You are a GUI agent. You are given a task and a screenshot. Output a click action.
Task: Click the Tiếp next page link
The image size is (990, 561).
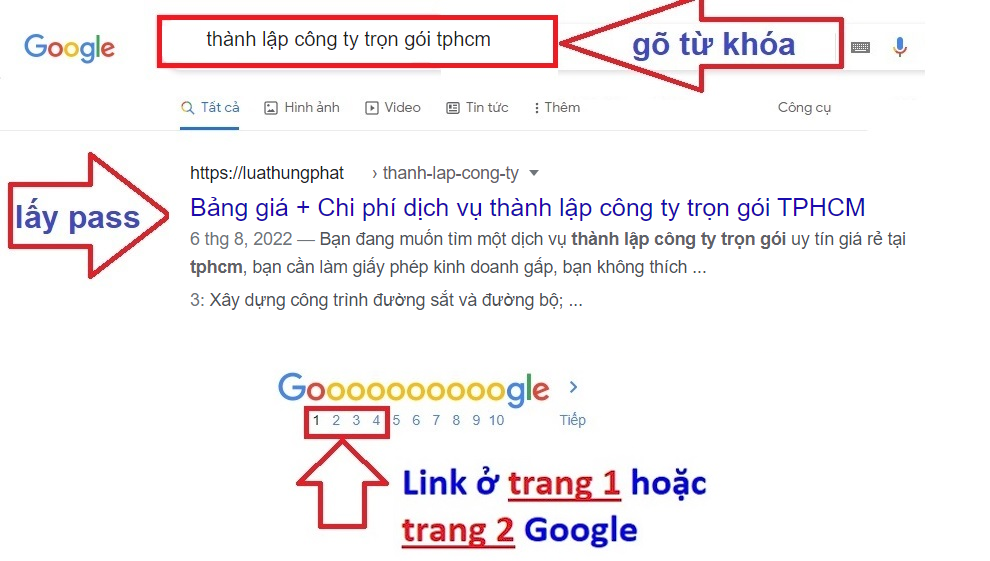(x=573, y=420)
